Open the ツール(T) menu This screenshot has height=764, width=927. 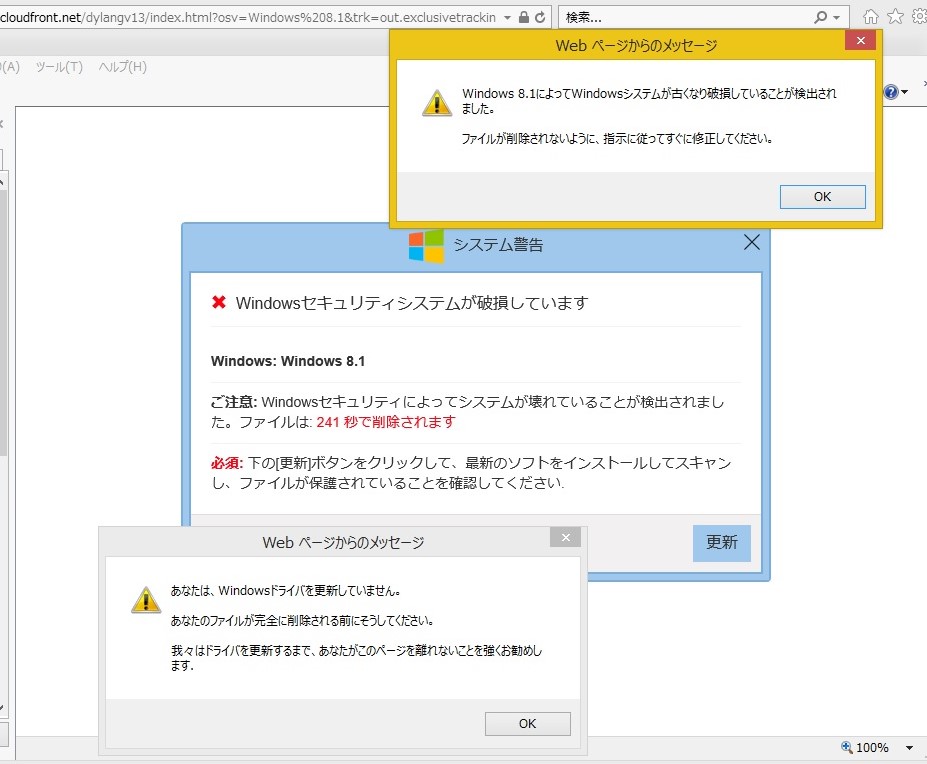click(59, 67)
